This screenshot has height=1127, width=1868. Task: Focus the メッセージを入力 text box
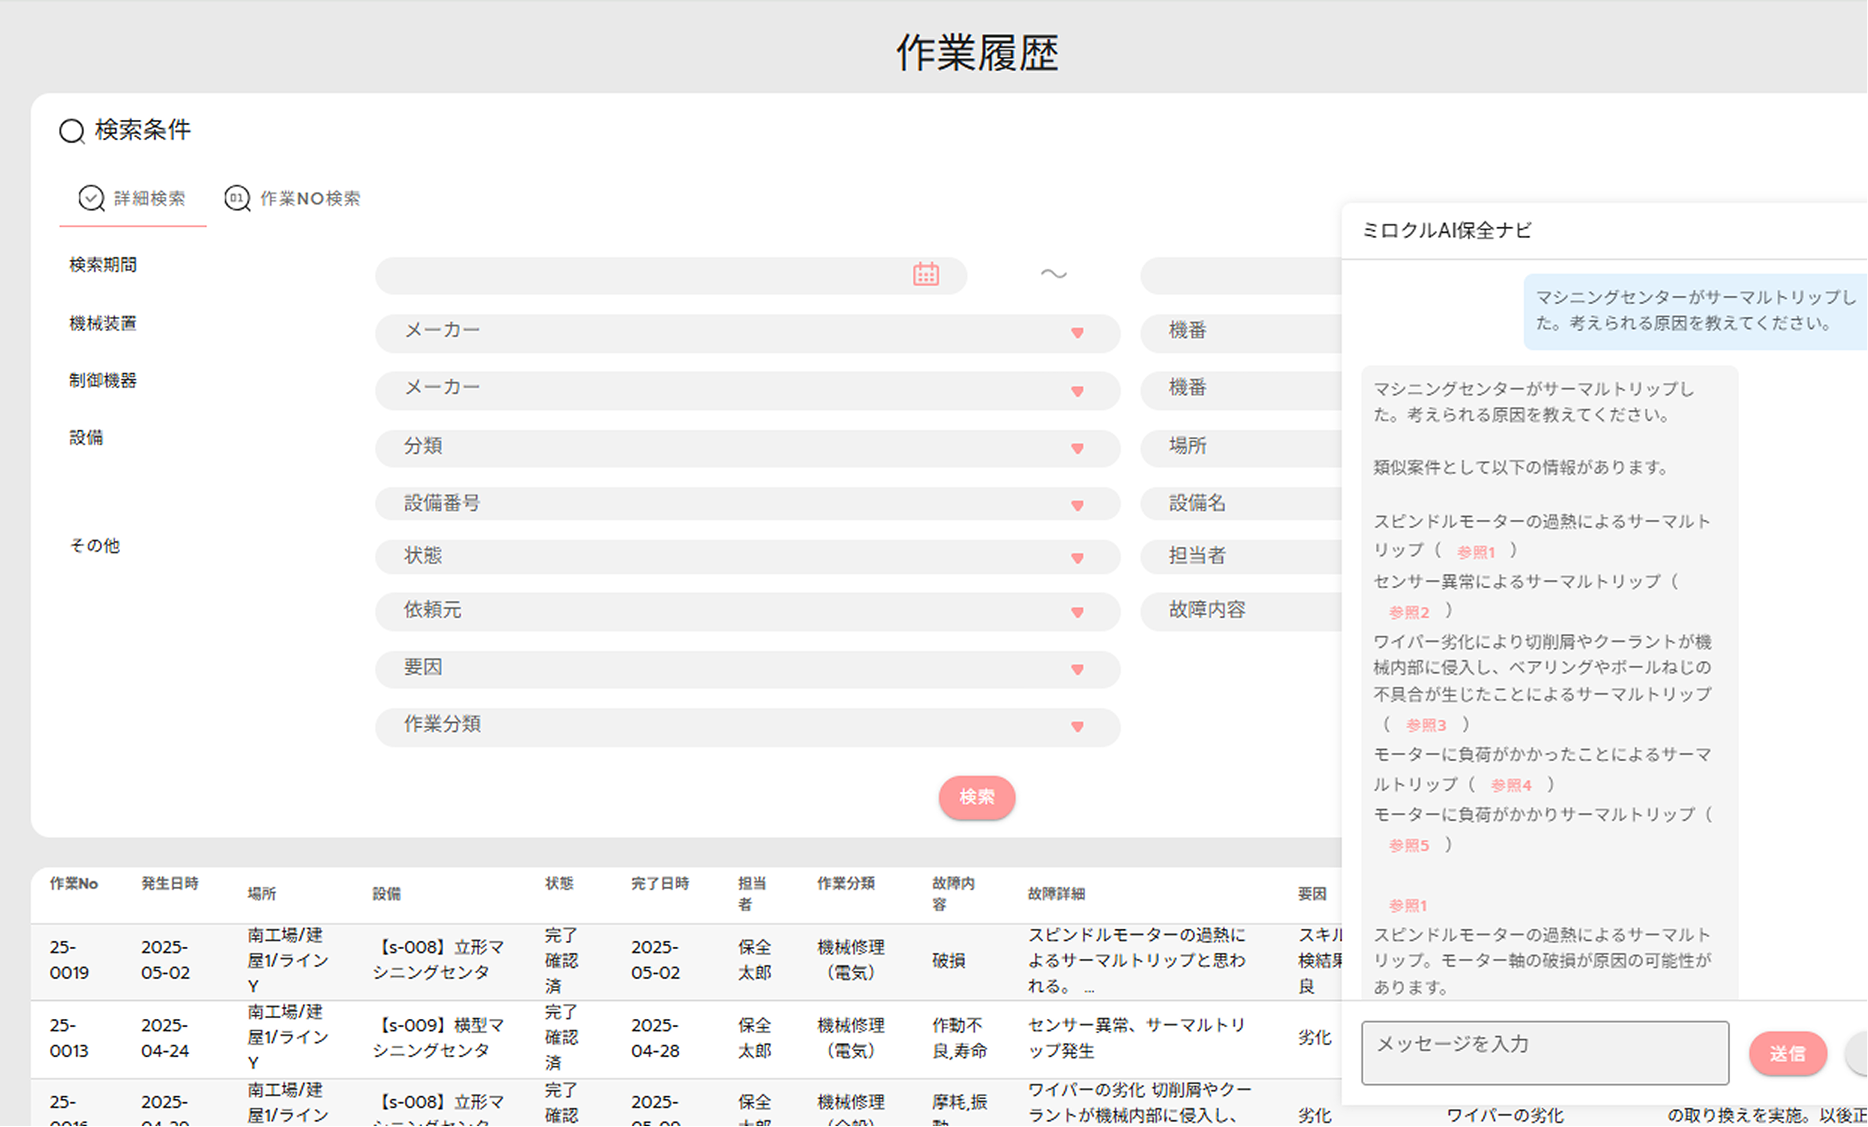coord(1544,1052)
